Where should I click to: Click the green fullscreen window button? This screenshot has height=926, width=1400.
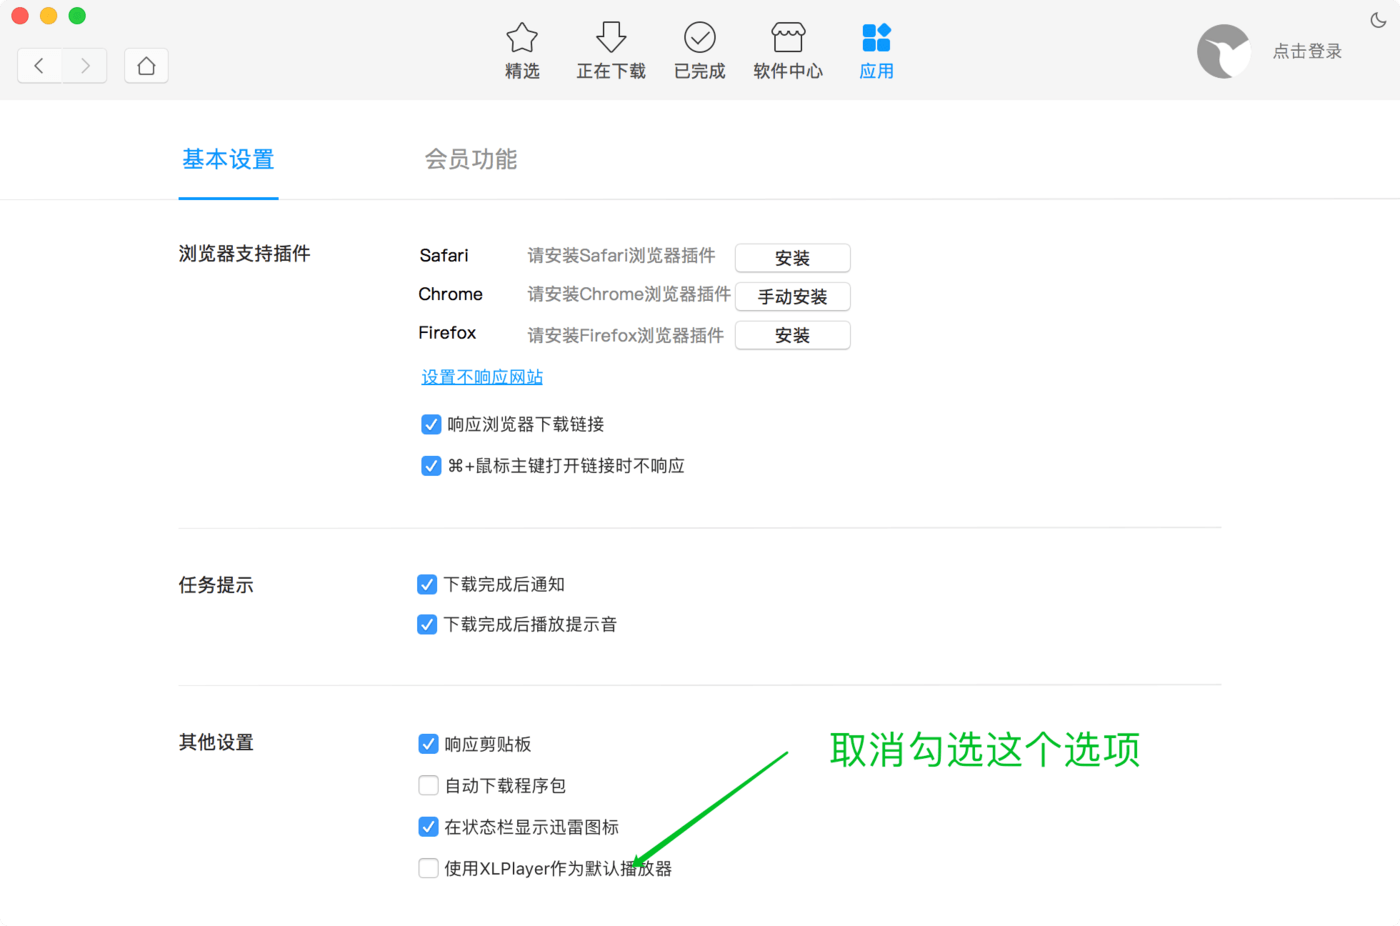(x=77, y=16)
